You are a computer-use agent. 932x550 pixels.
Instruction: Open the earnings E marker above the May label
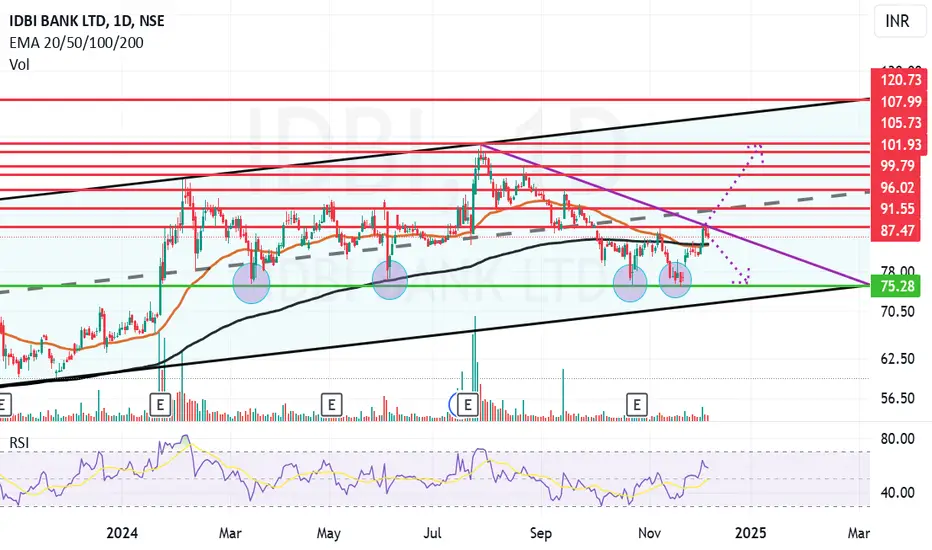pos(331,405)
